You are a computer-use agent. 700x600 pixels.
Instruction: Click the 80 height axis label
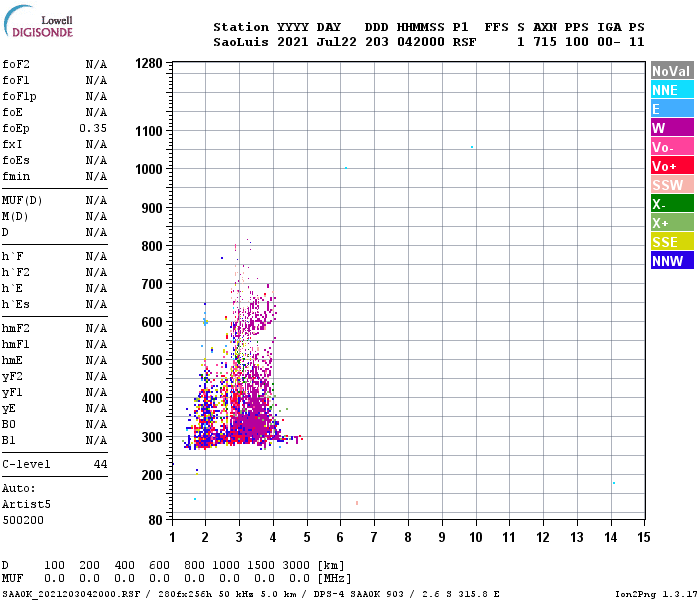pyautogui.click(x=156, y=520)
